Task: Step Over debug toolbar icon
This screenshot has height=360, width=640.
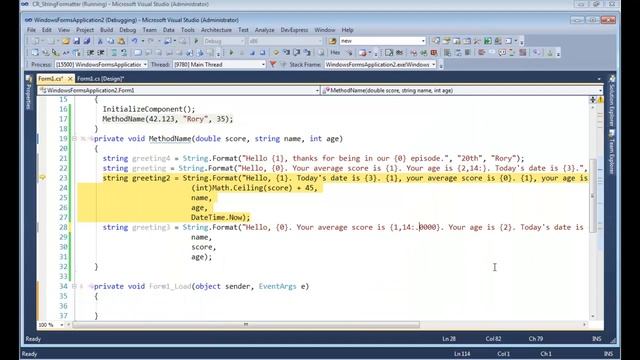Action: click(x=297, y=53)
